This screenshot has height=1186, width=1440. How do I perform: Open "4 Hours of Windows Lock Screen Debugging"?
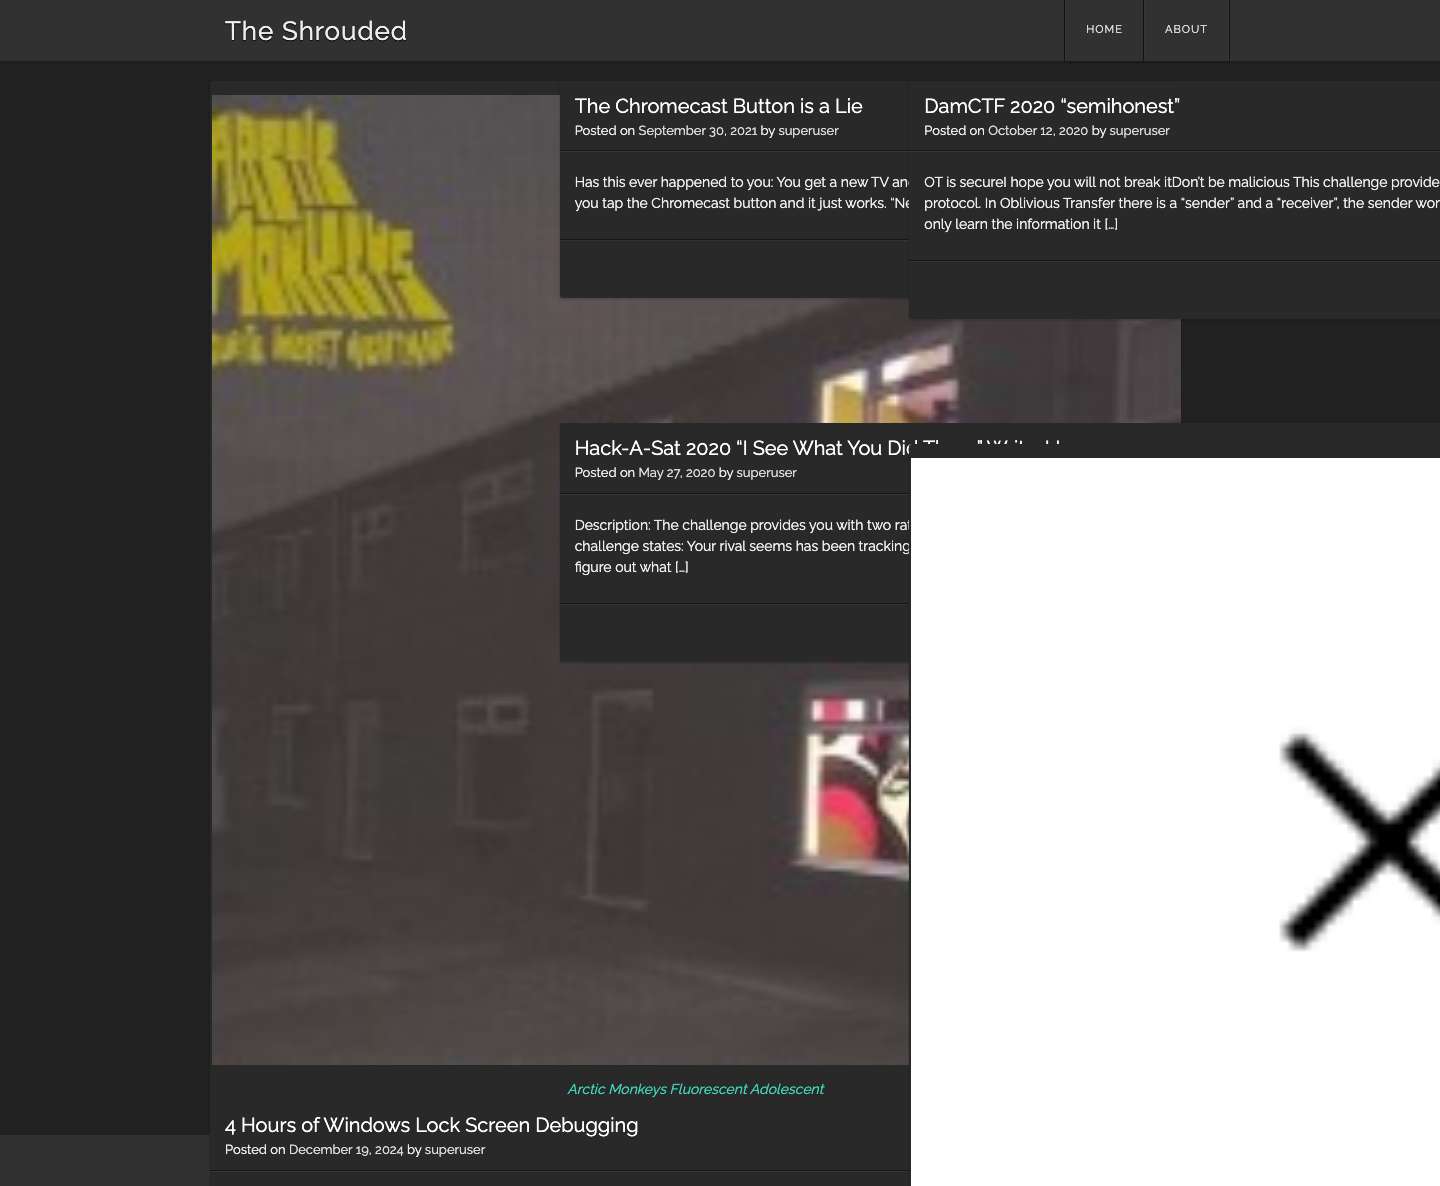pyautogui.click(x=431, y=1125)
